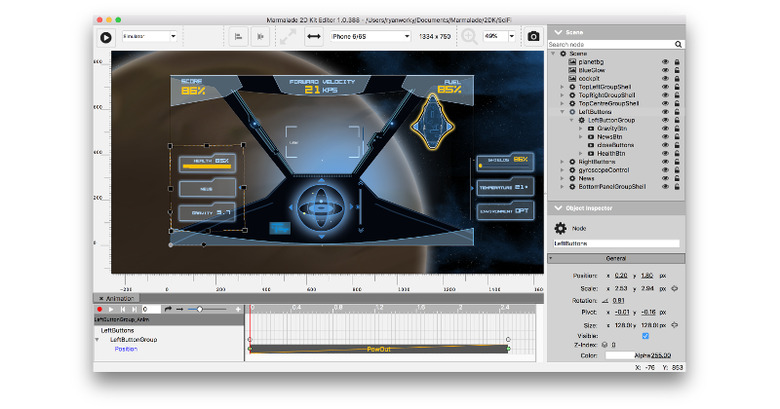This screenshot has height=409, width=780.
Task: Uncheck the Visible checkbox in Object Inspector
Action: [645, 336]
